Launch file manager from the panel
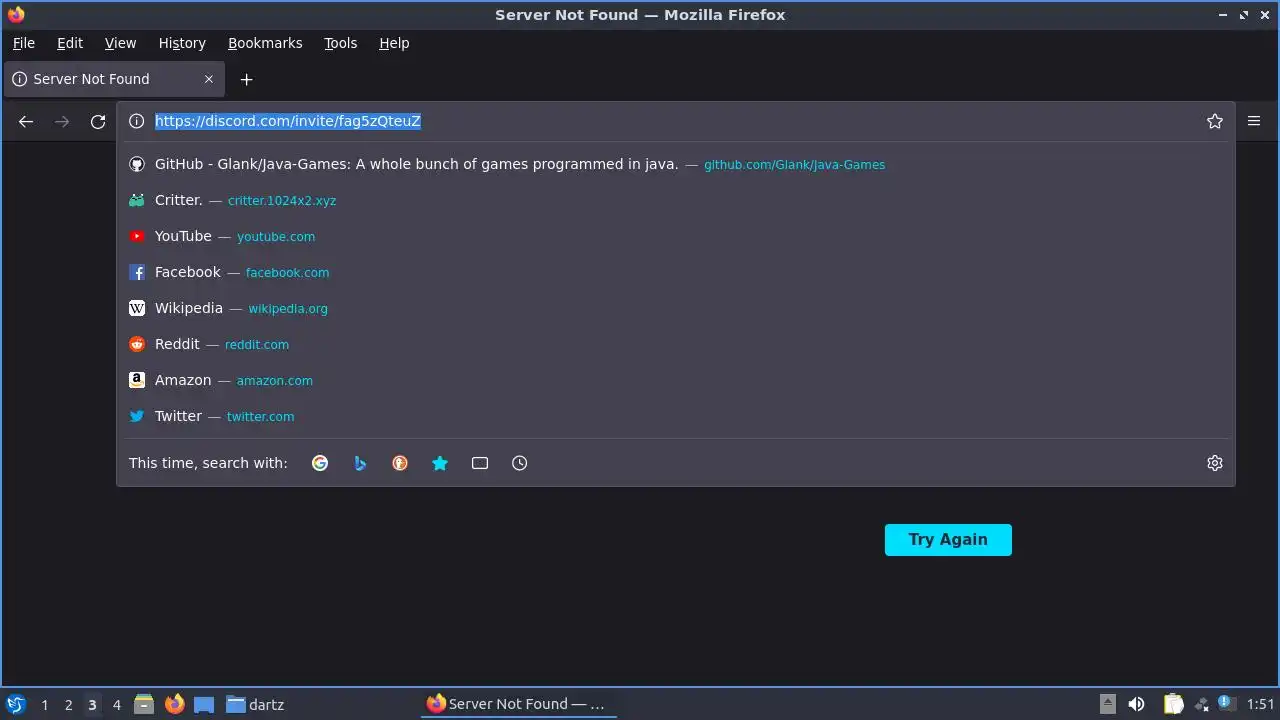Image resolution: width=1280 pixels, height=720 pixels. pos(144,704)
